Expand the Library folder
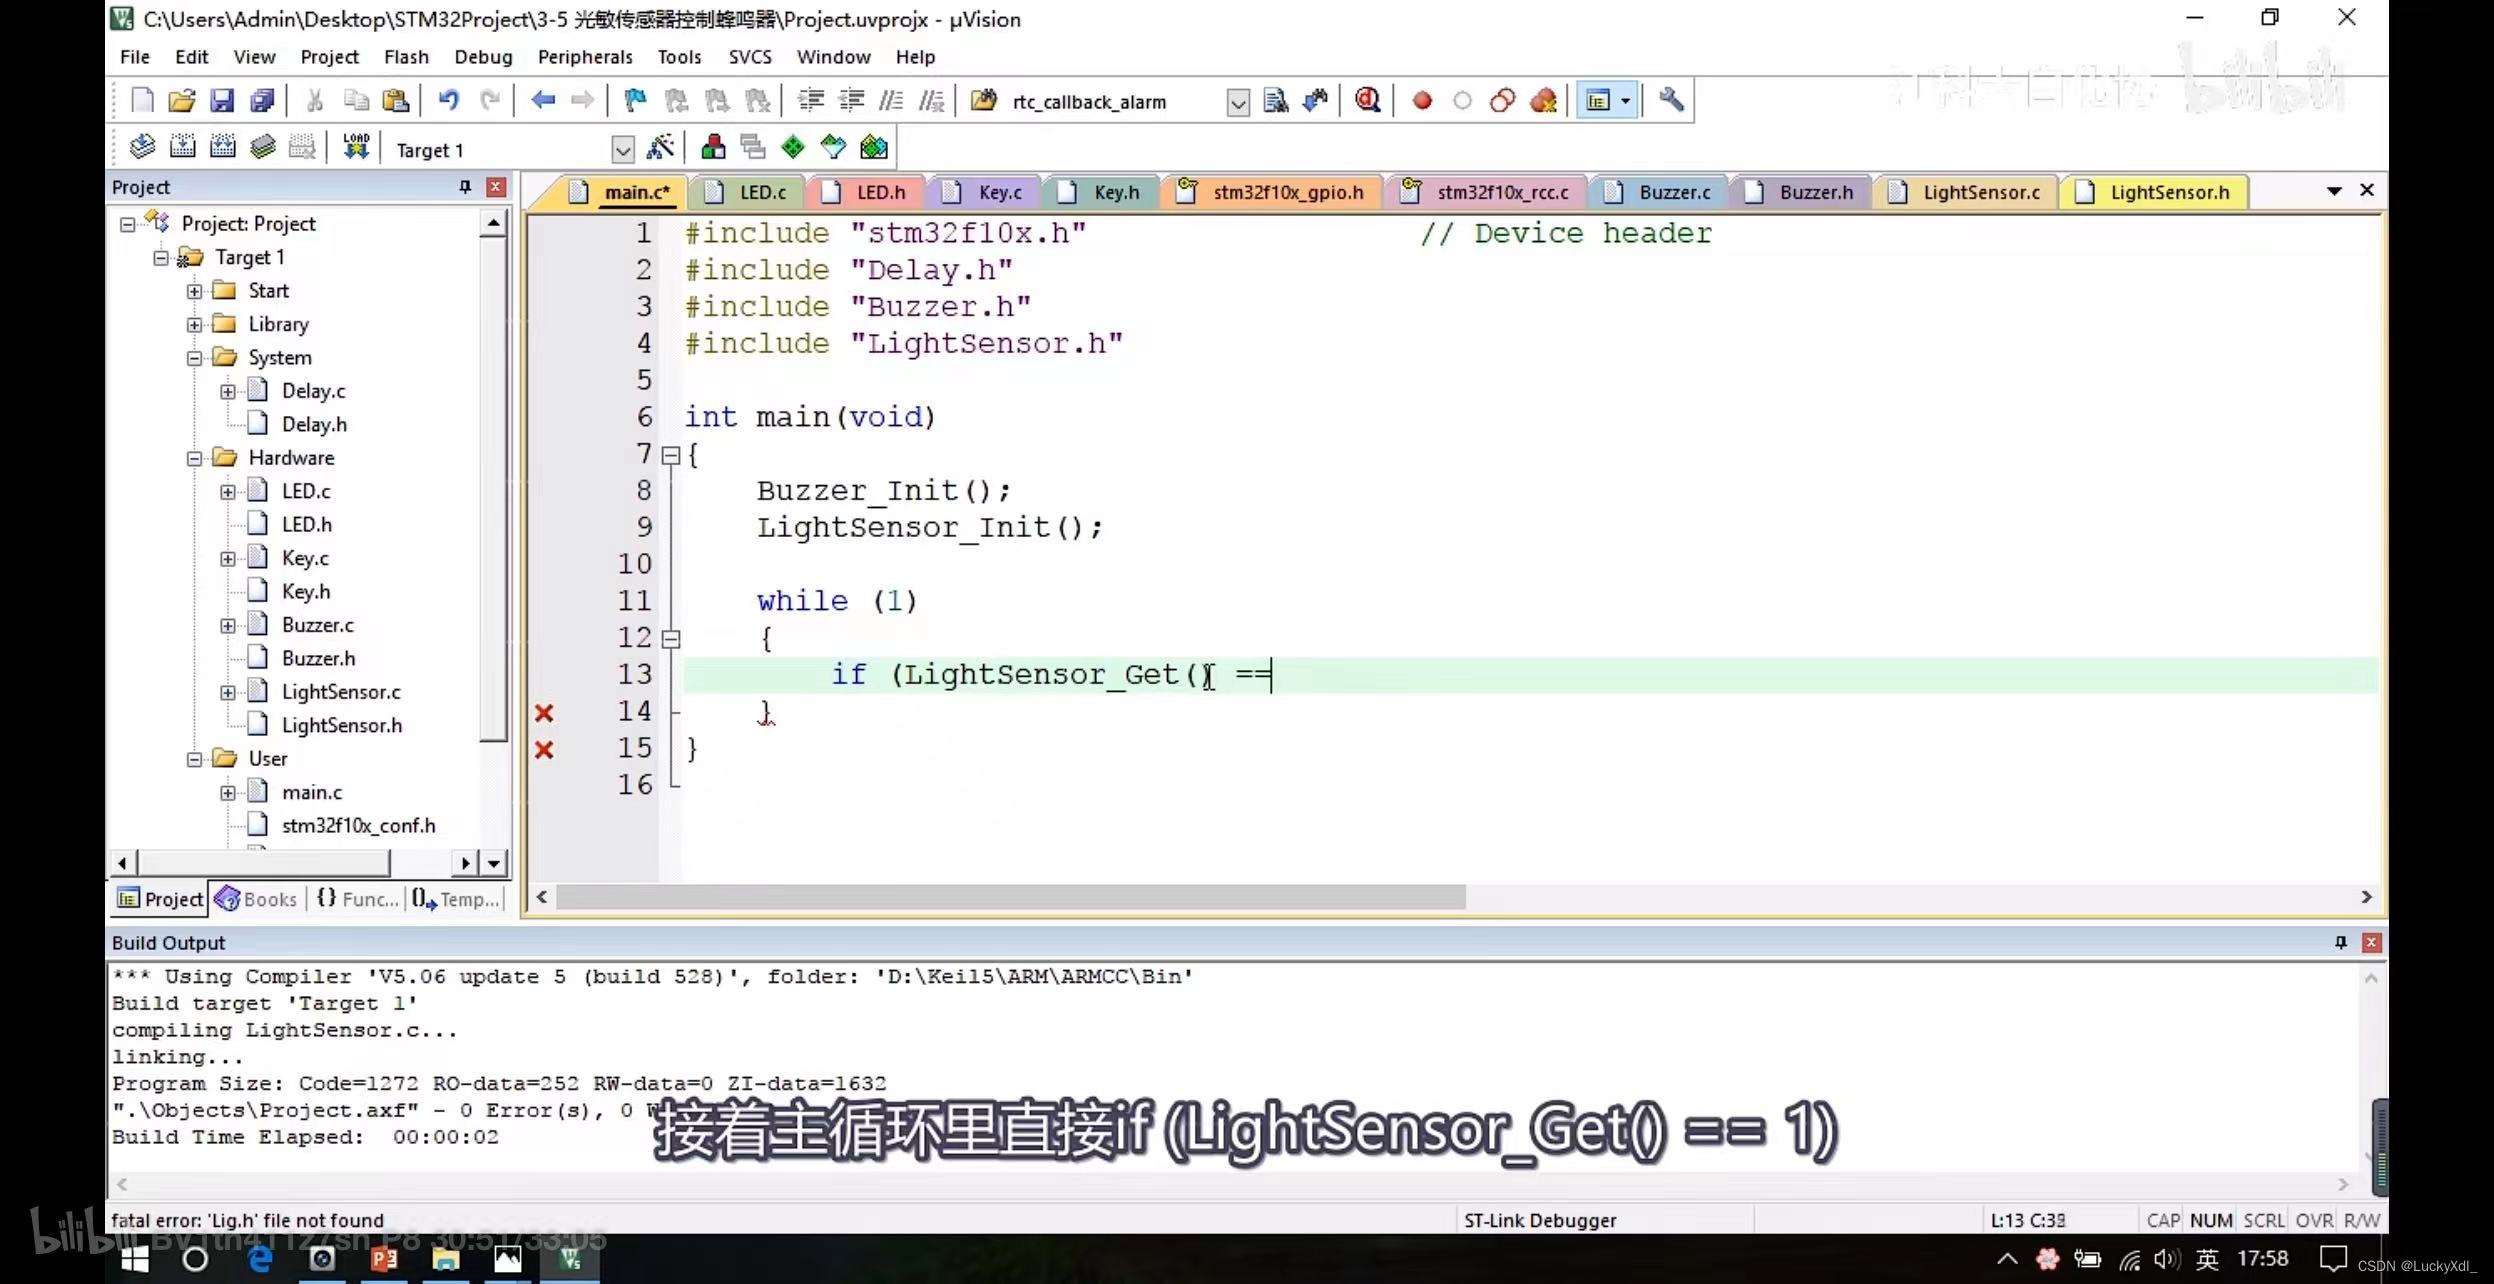 tap(194, 325)
